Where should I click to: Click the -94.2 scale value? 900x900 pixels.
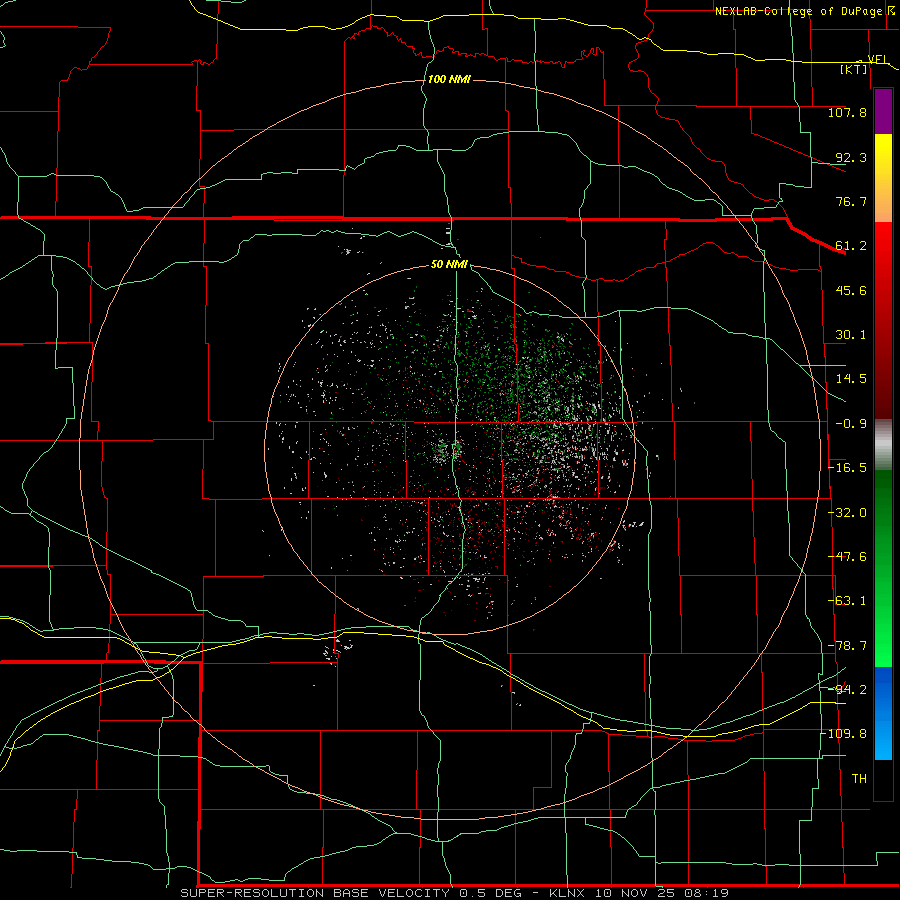click(849, 690)
